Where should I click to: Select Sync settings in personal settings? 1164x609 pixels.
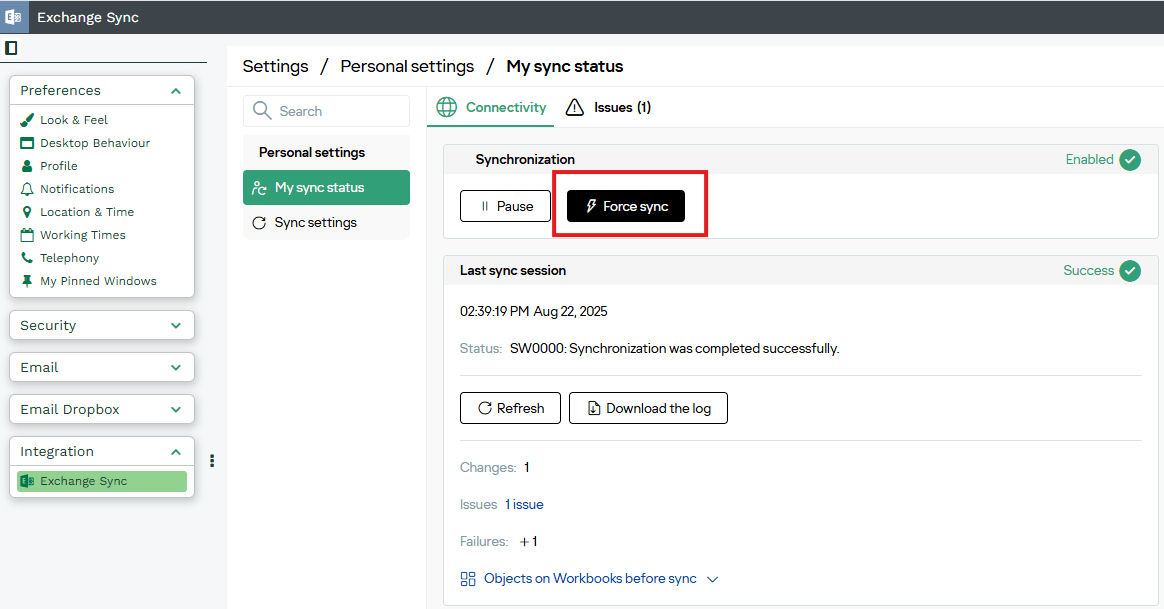(315, 223)
